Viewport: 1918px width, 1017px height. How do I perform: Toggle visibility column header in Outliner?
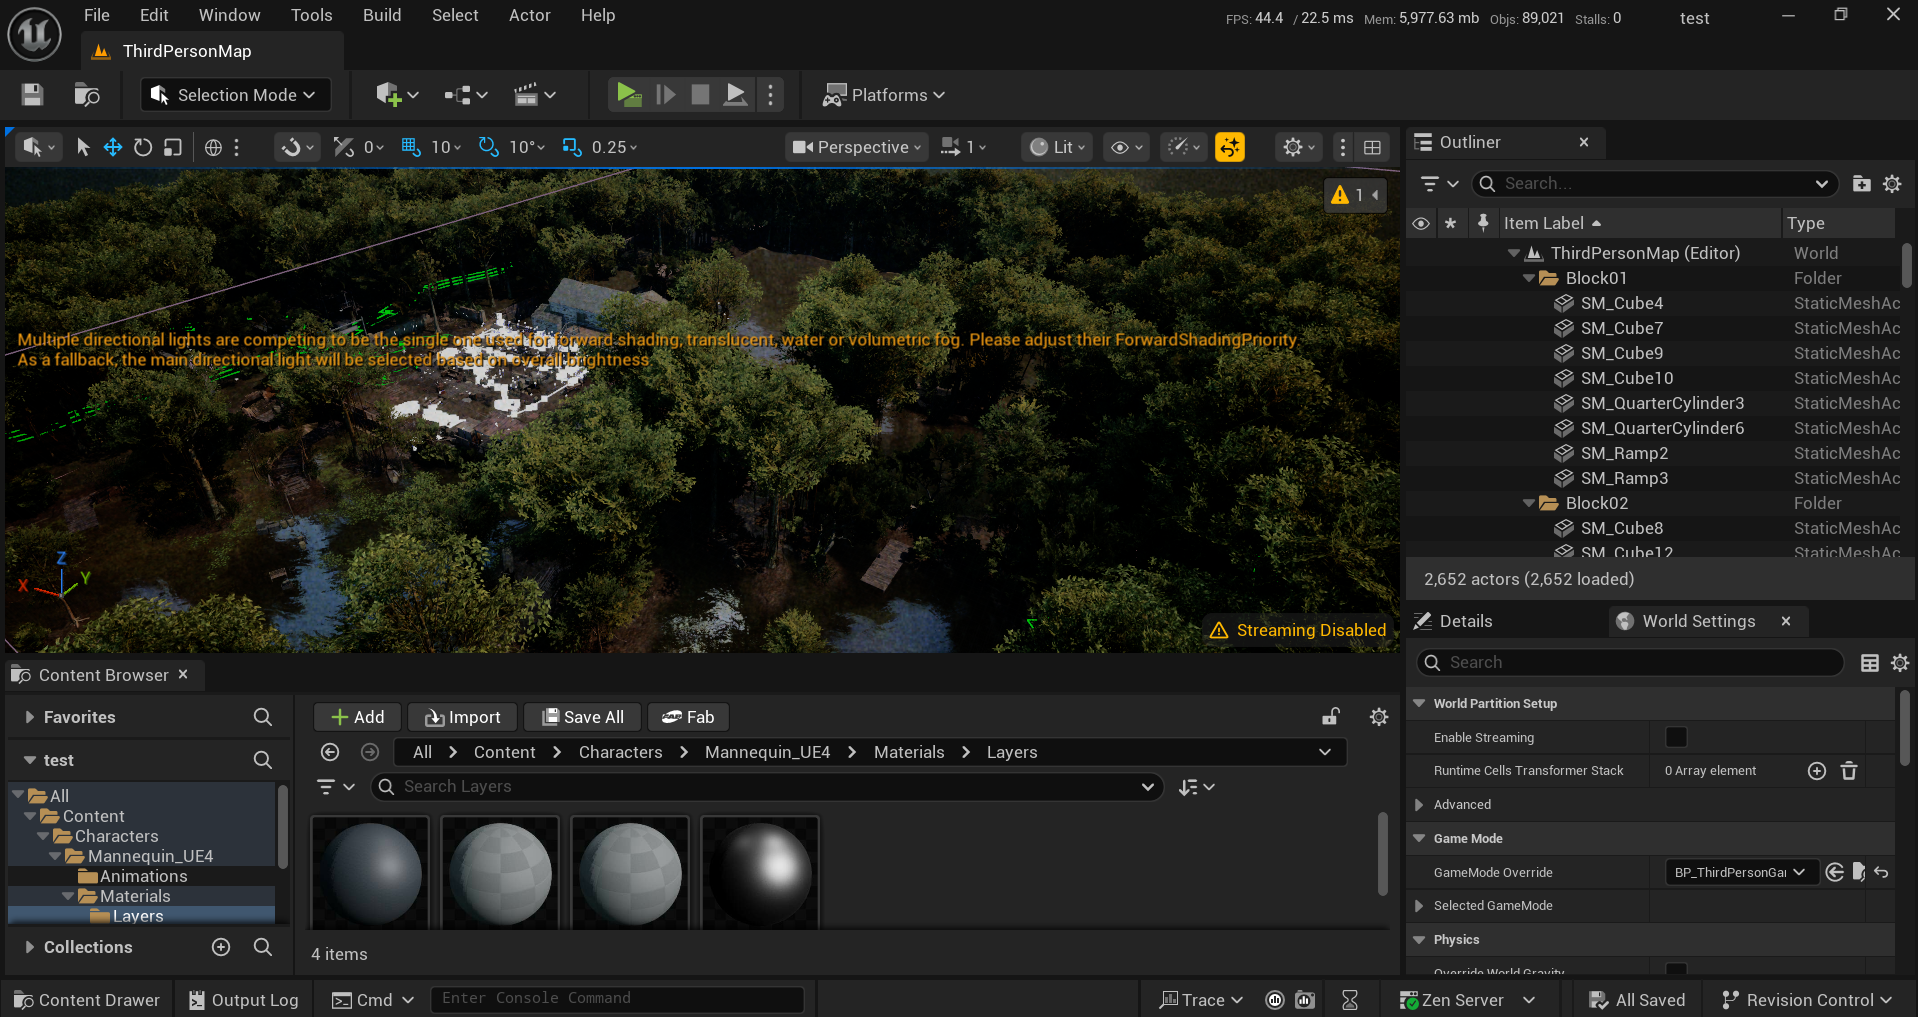click(1421, 223)
